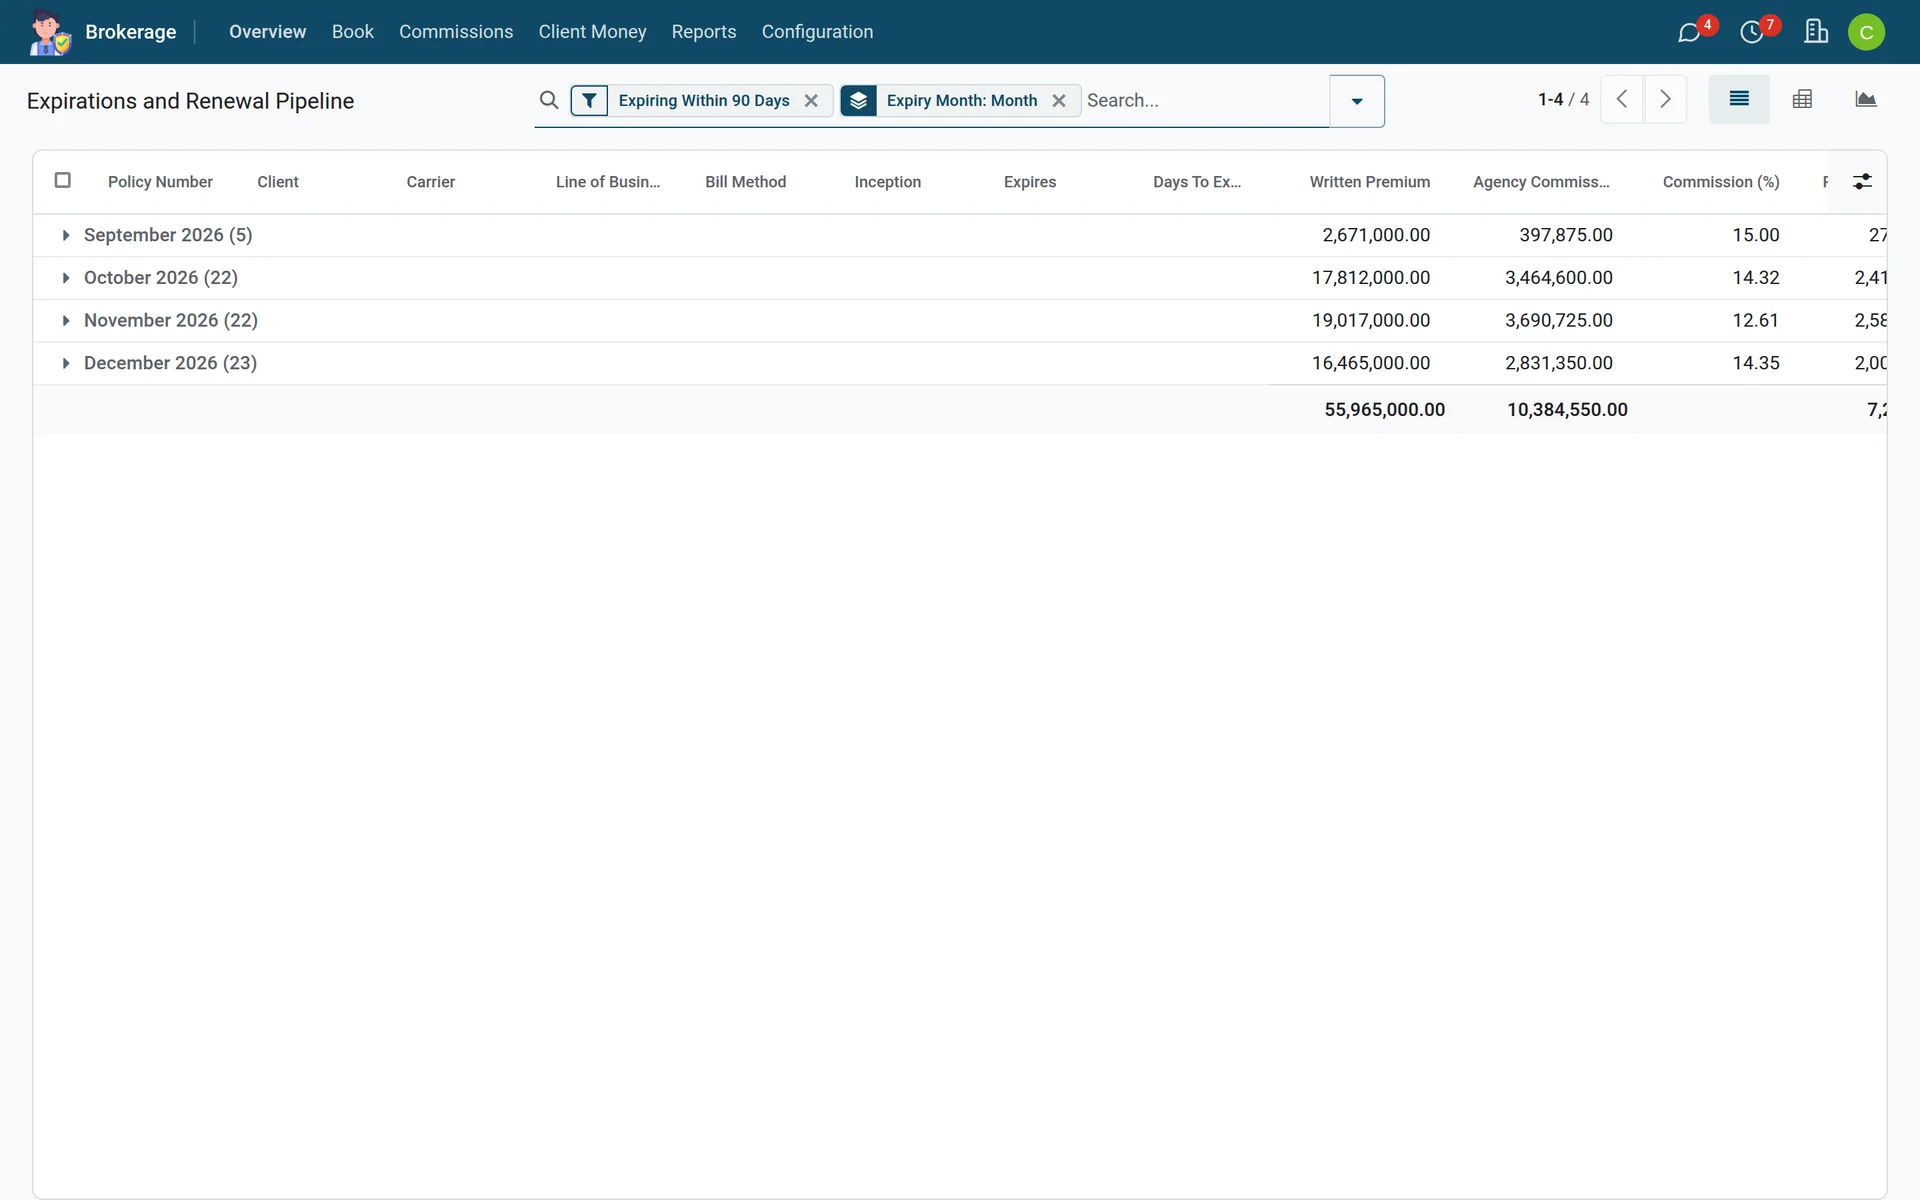Click the search magnifier icon
Screen dimensions: 1920x1200
tap(549, 100)
